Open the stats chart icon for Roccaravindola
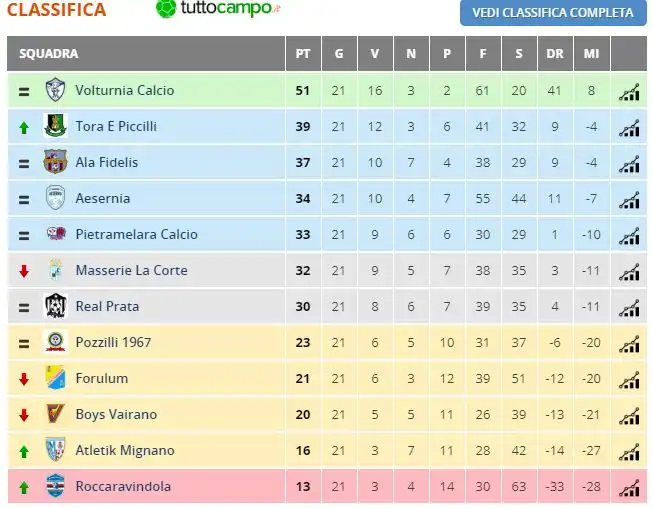The height and width of the screenshot is (508, 653). [x=629, y=488]
